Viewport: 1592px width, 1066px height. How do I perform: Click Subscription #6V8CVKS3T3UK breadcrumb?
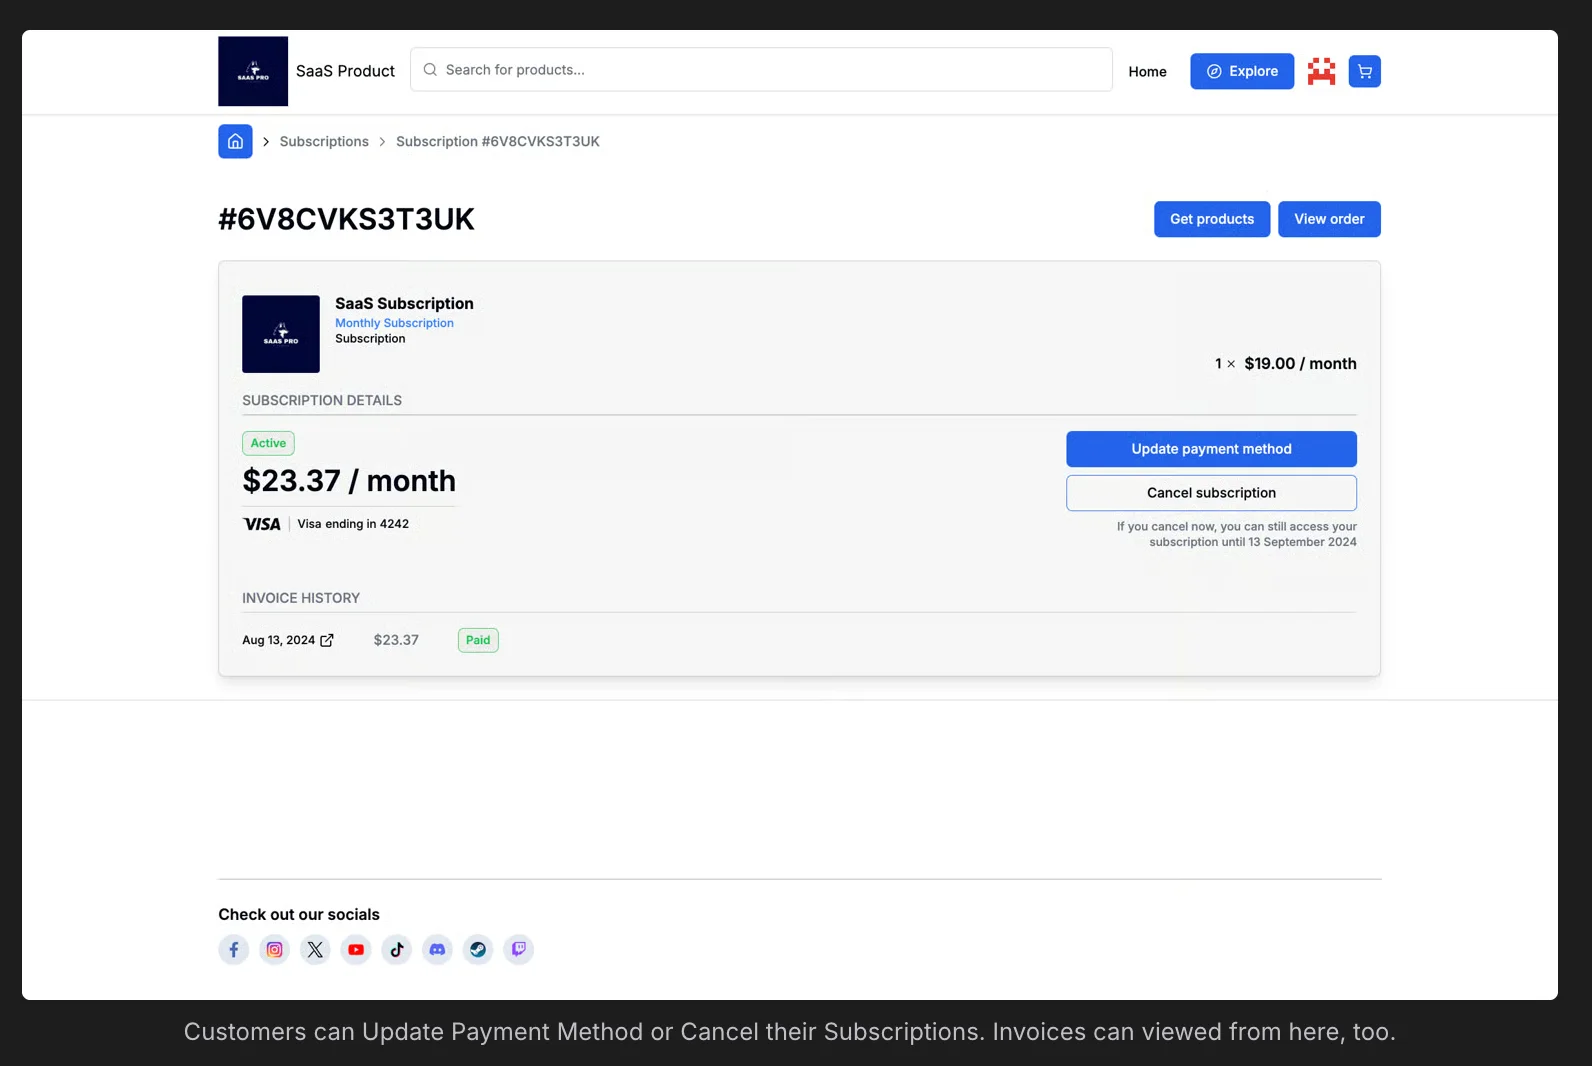498,141
